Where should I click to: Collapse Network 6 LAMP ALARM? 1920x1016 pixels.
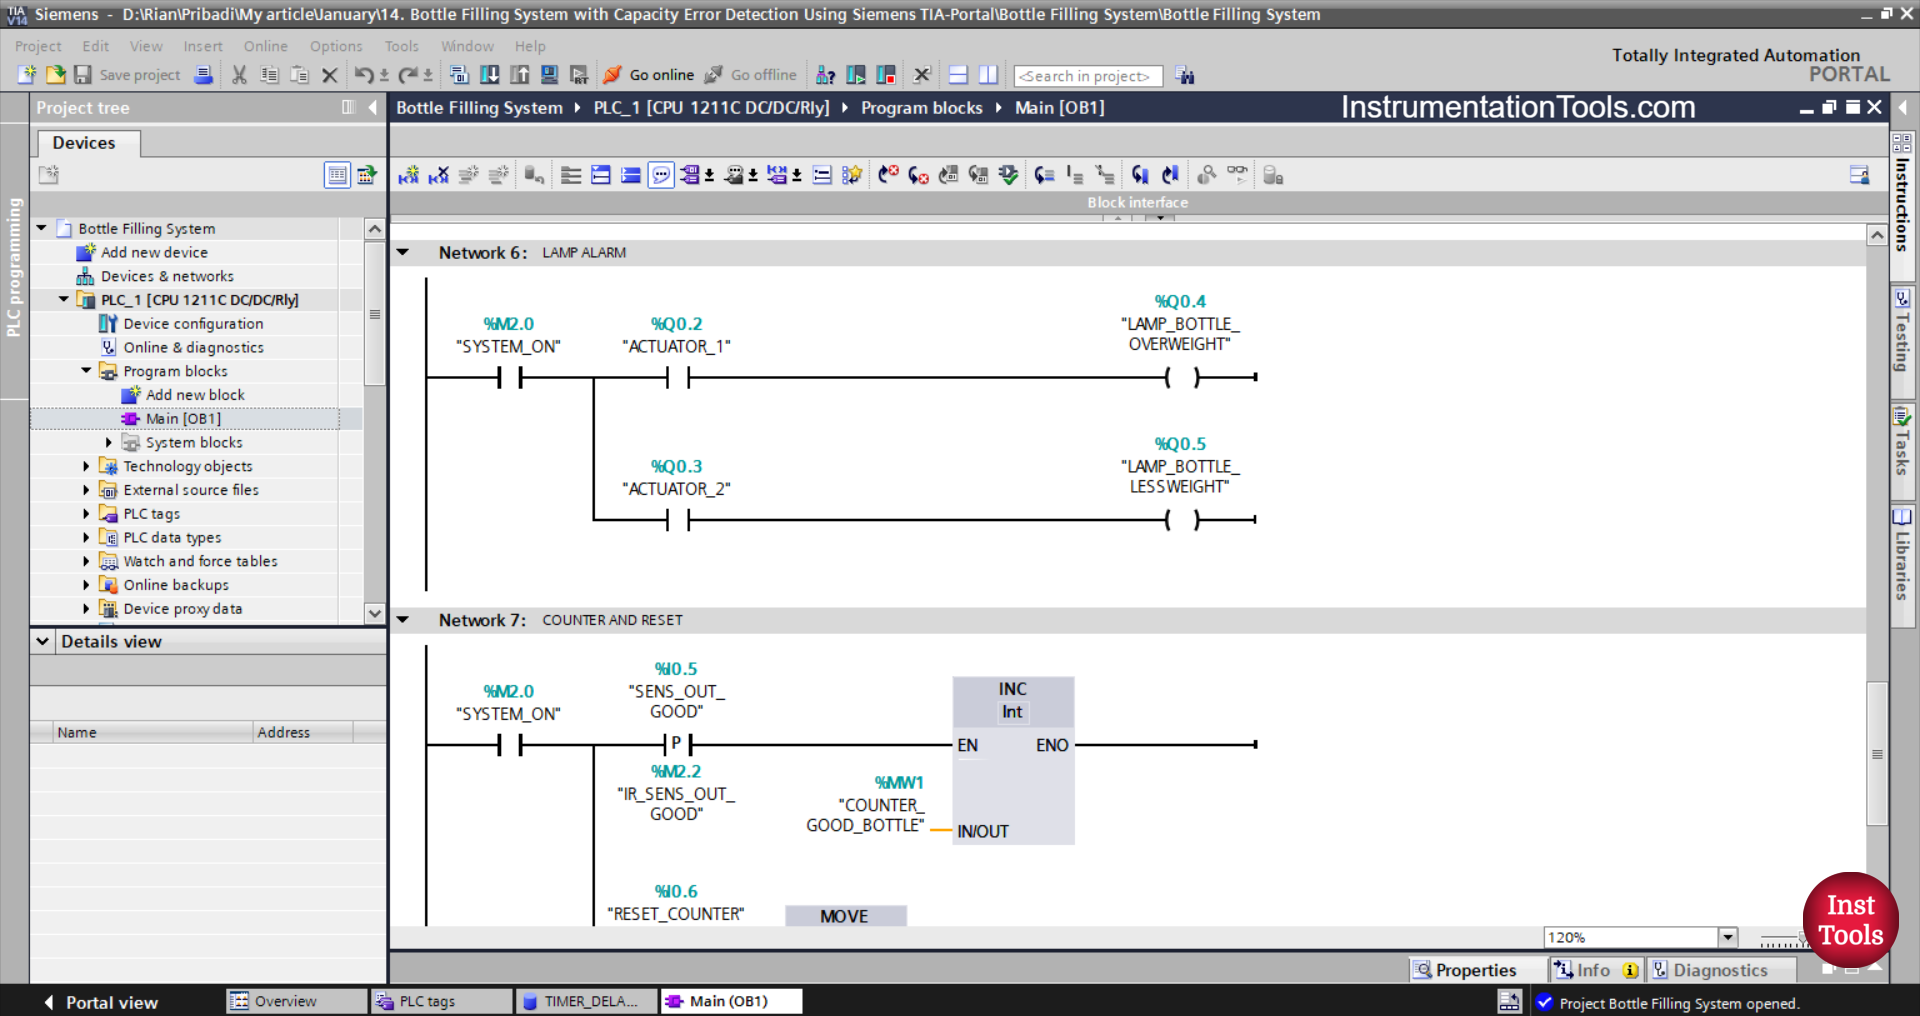click(403, 252)
